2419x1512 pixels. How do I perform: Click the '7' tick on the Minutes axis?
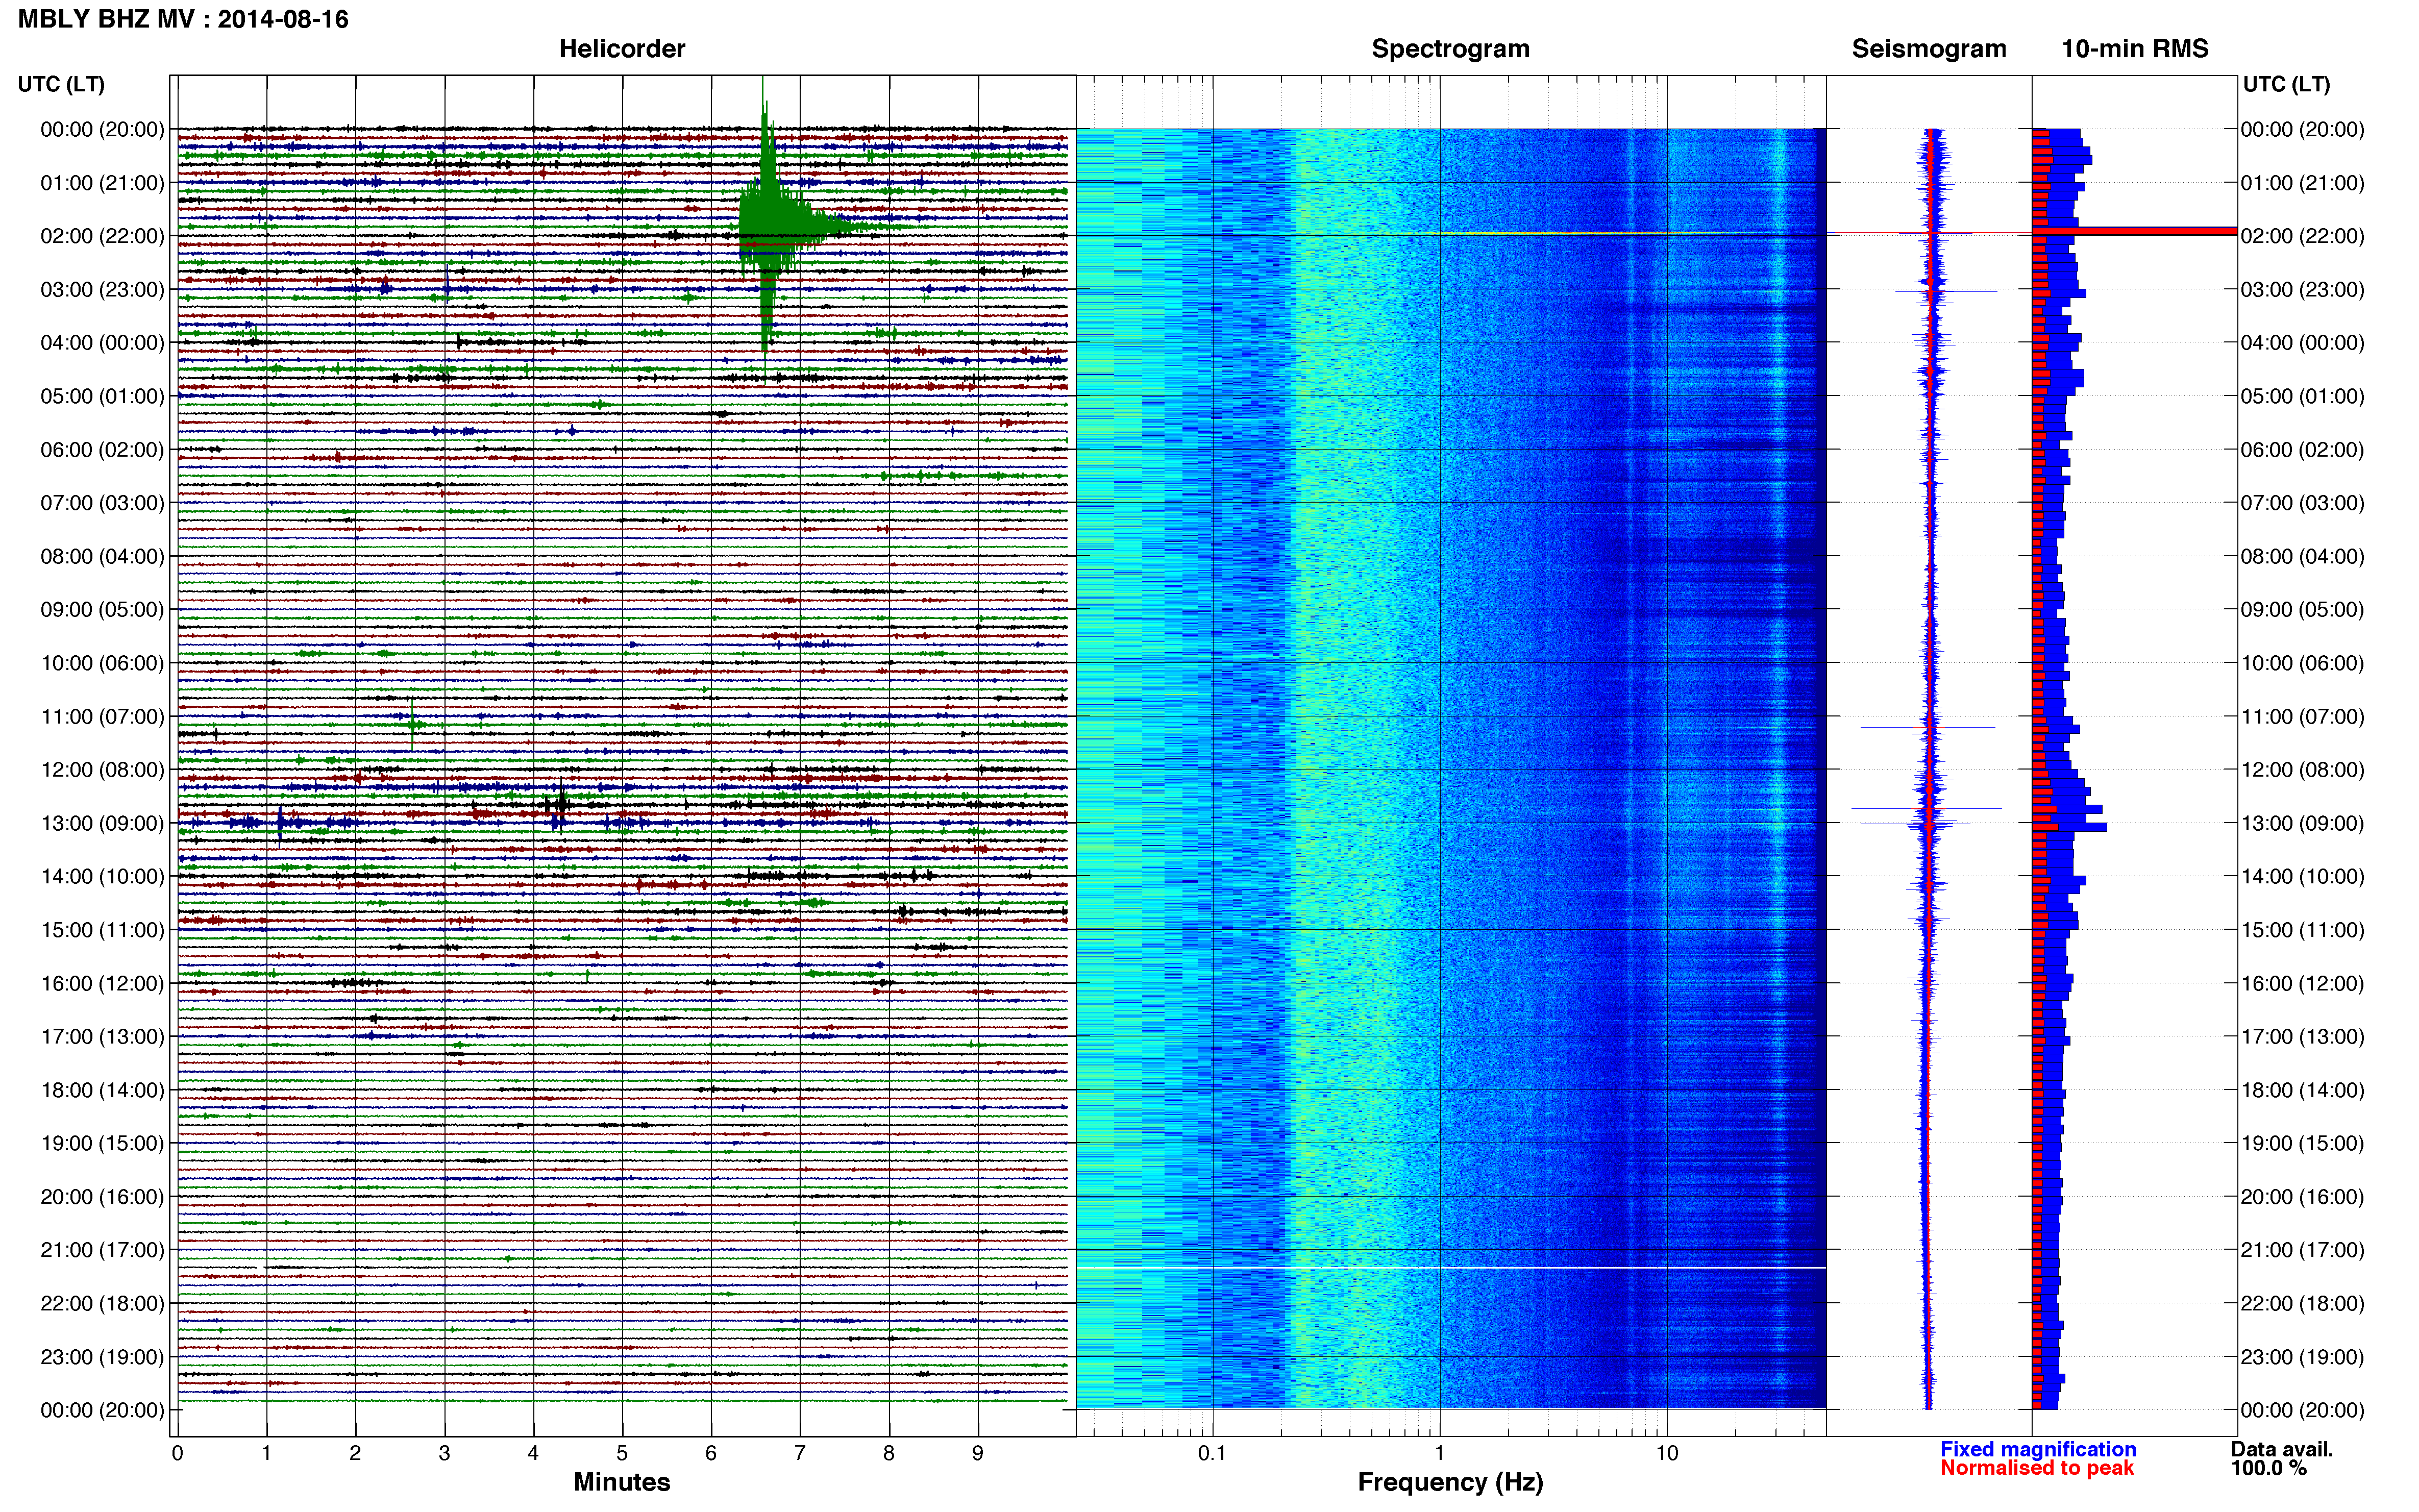point(800,1453)
